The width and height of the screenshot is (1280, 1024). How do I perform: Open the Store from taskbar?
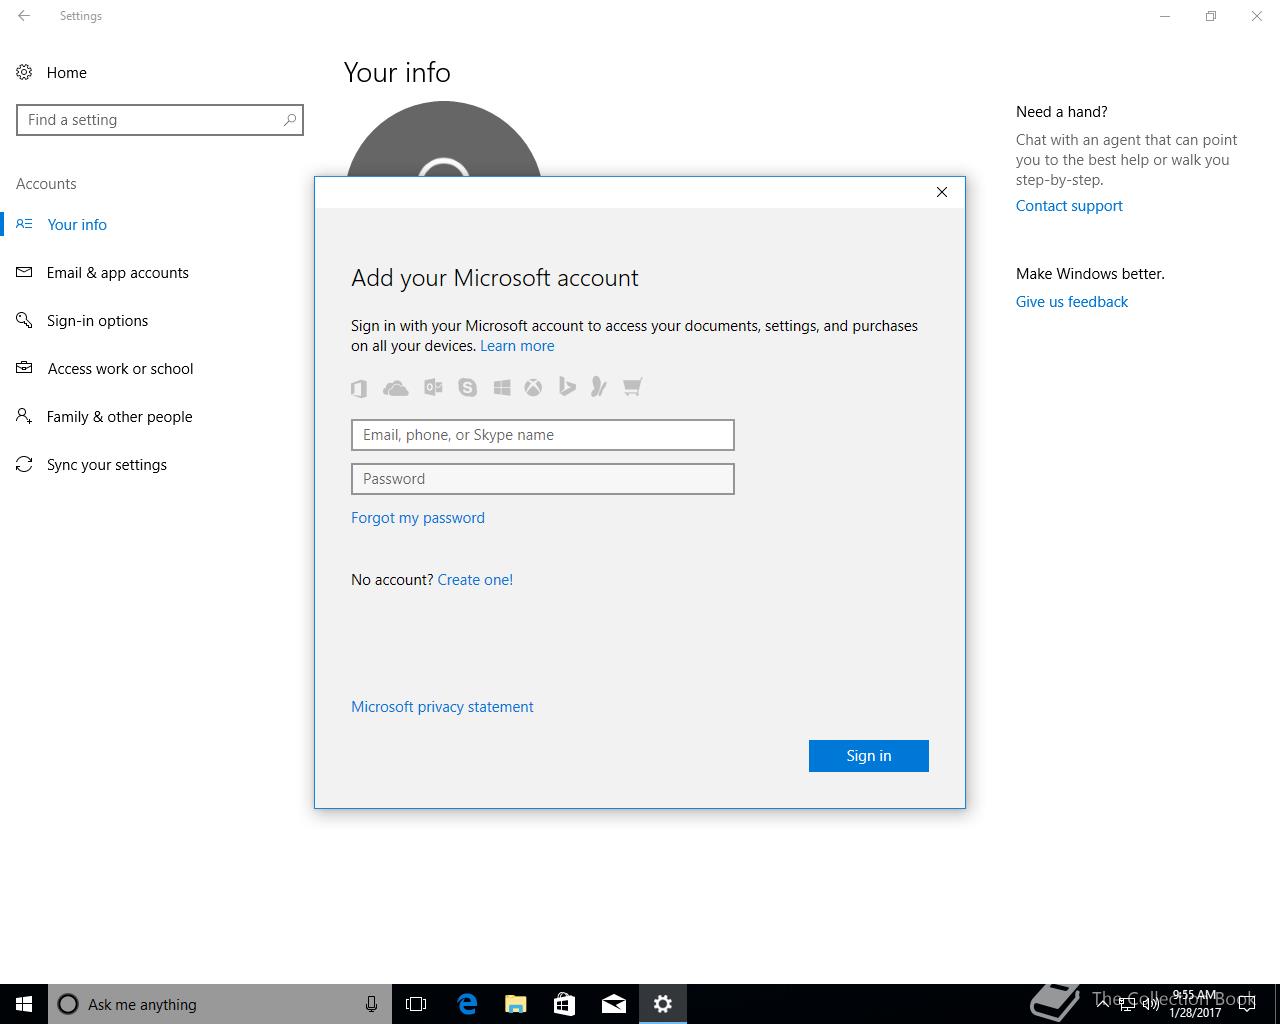[564, 1004]
